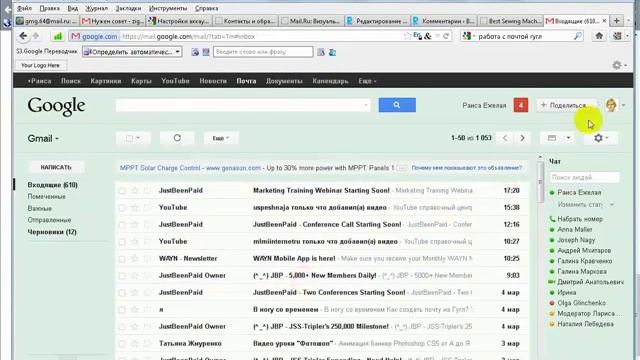Open the Черновики (12) folder
The height and width of the screenshot is (360, 640).
click(52, 232)
